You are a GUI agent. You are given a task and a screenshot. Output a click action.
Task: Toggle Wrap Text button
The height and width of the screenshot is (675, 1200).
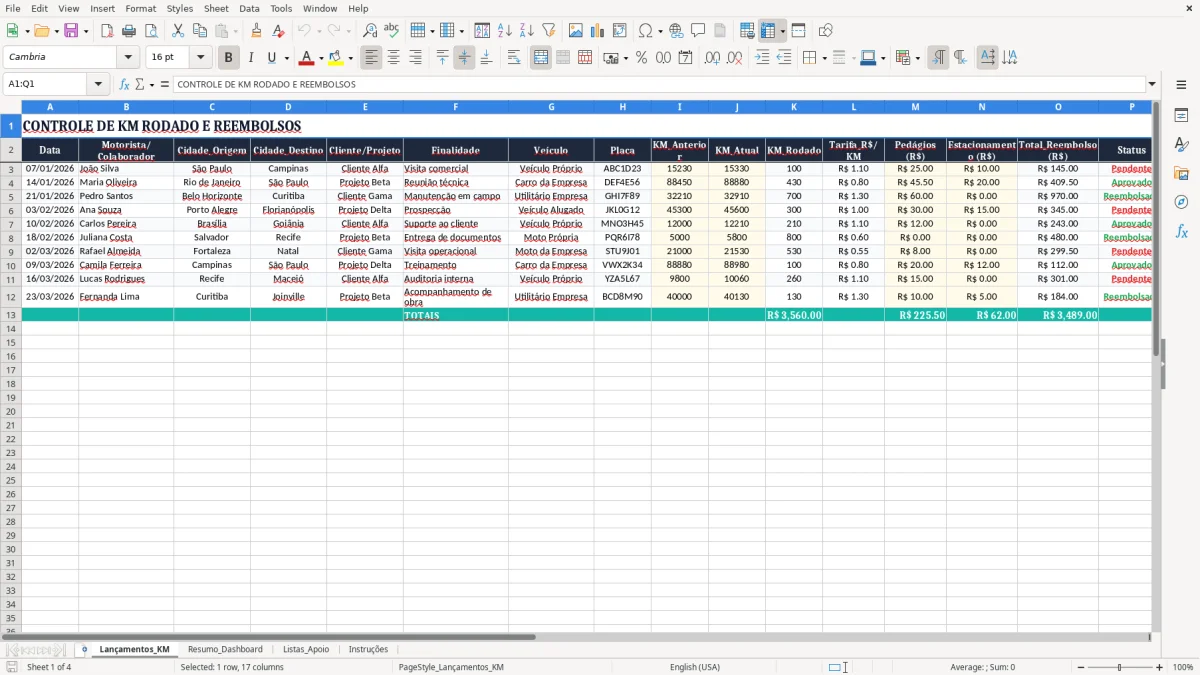(x=514, y=58)
